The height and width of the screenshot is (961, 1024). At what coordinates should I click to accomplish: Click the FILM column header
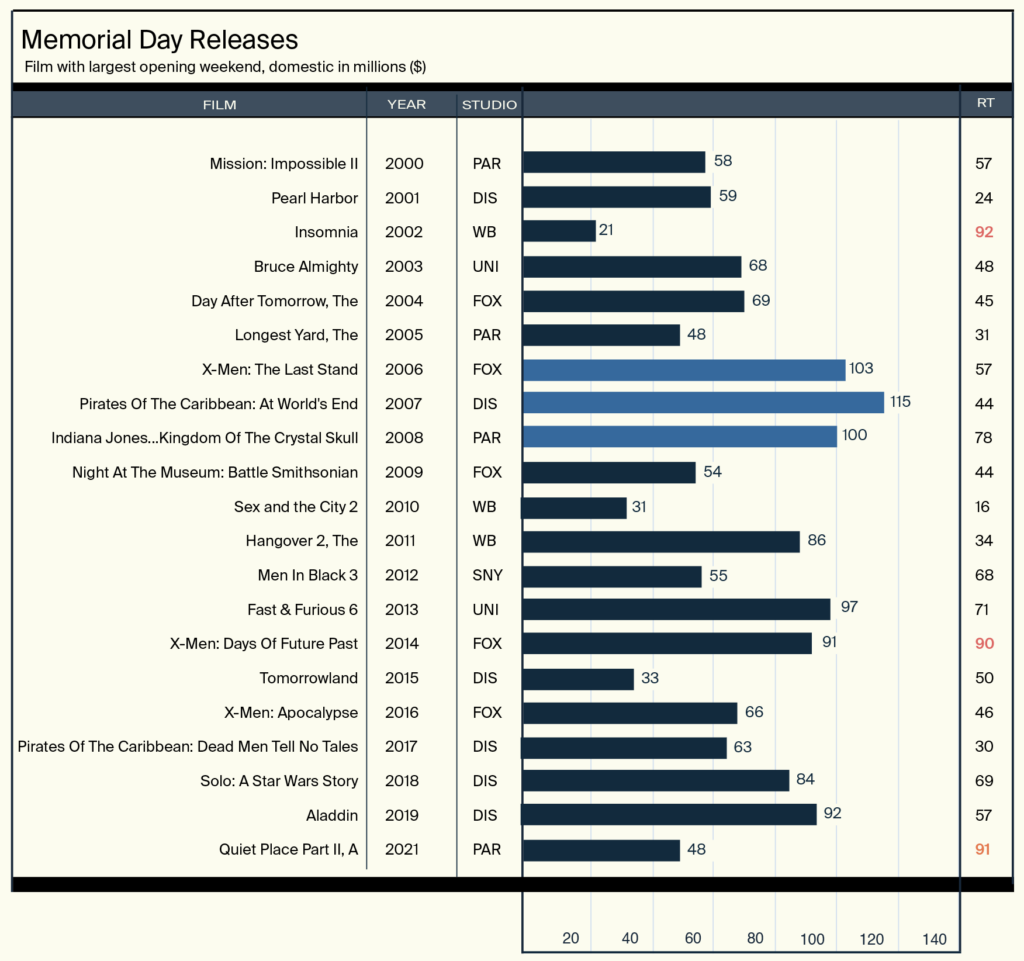pos(219,105)
